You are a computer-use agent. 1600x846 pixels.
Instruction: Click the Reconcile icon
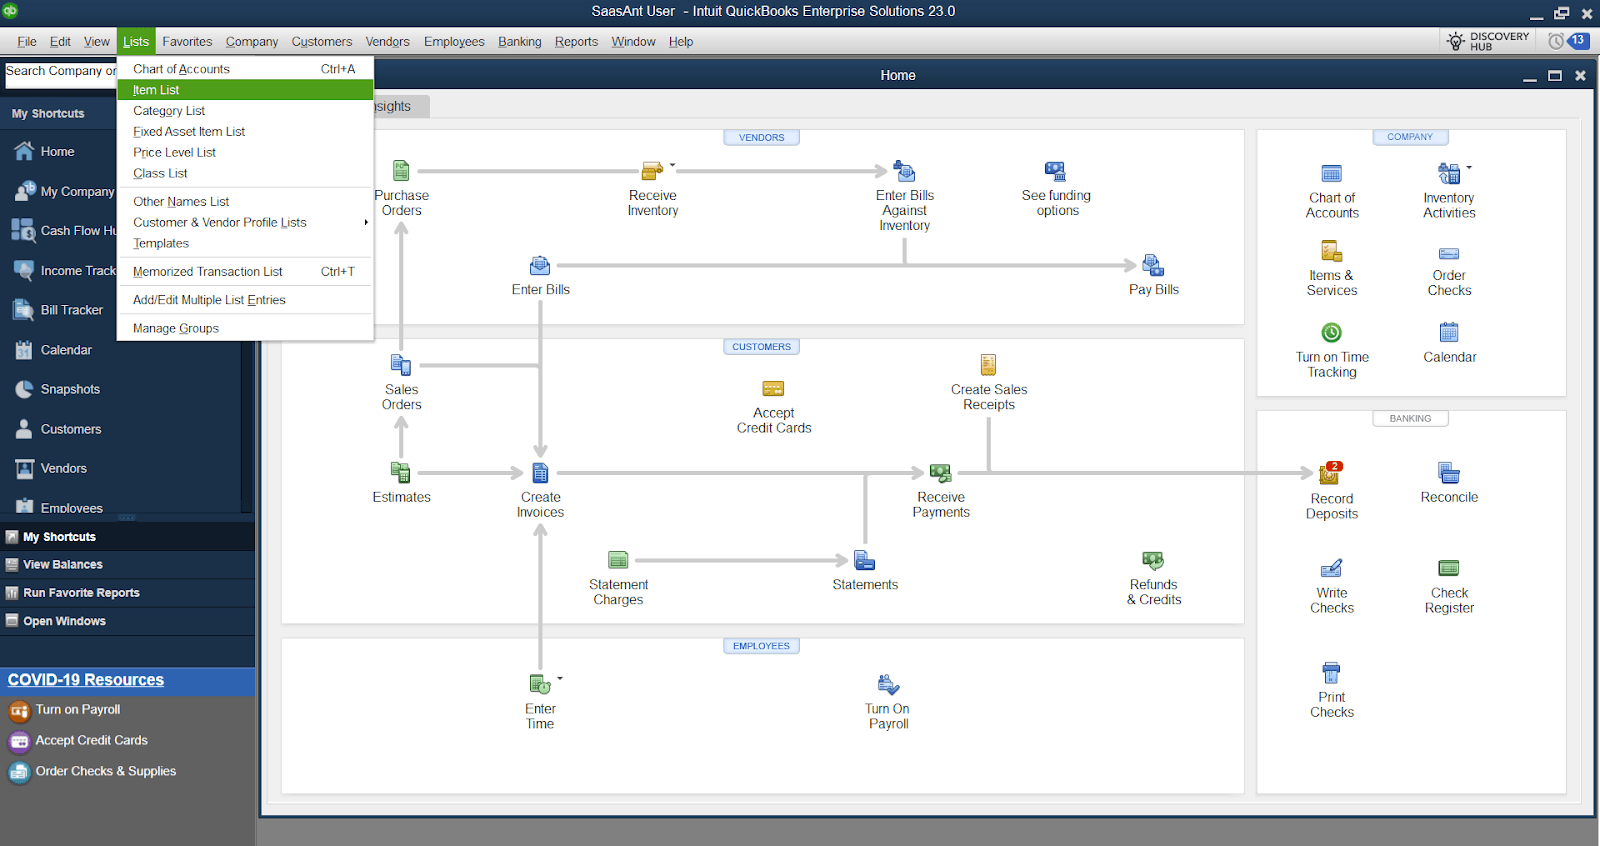1448,472
